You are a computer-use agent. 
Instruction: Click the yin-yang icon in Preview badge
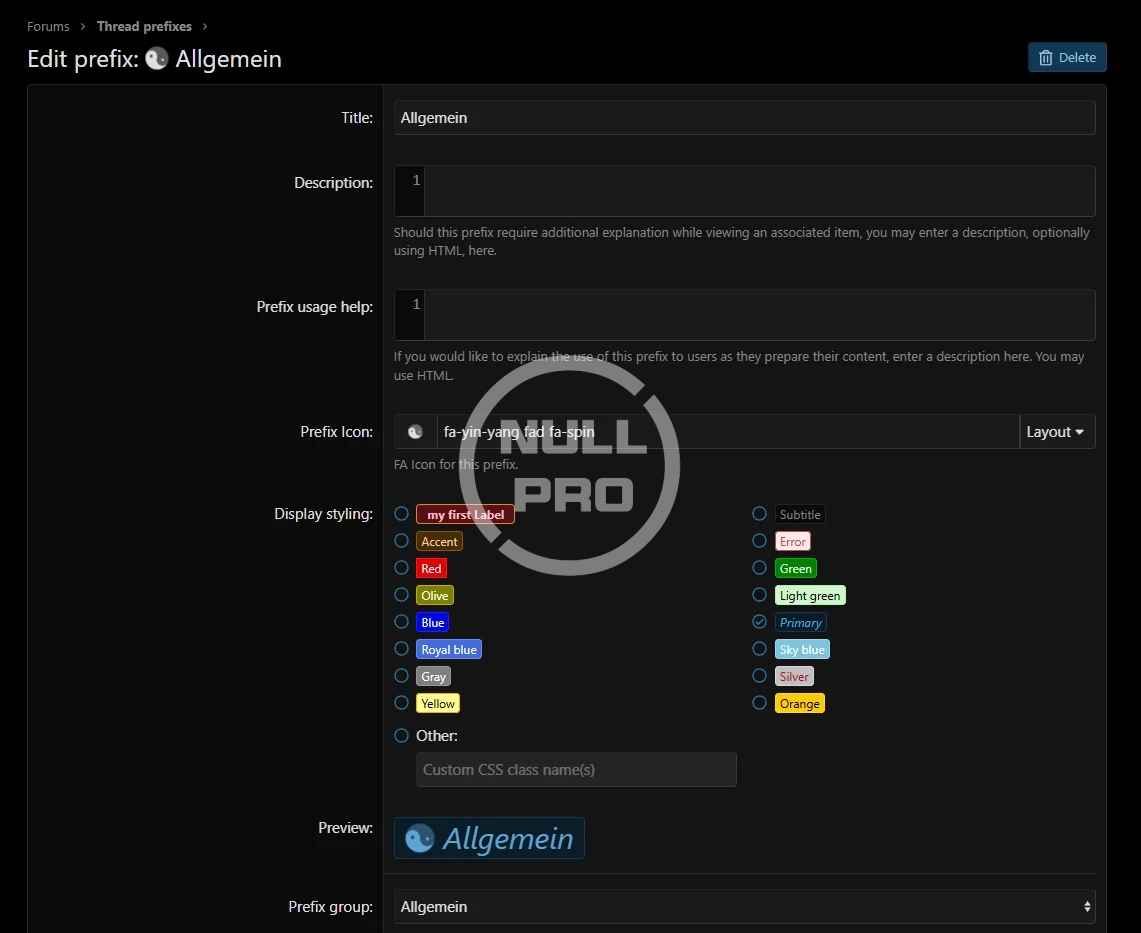[x=419, y=838]
